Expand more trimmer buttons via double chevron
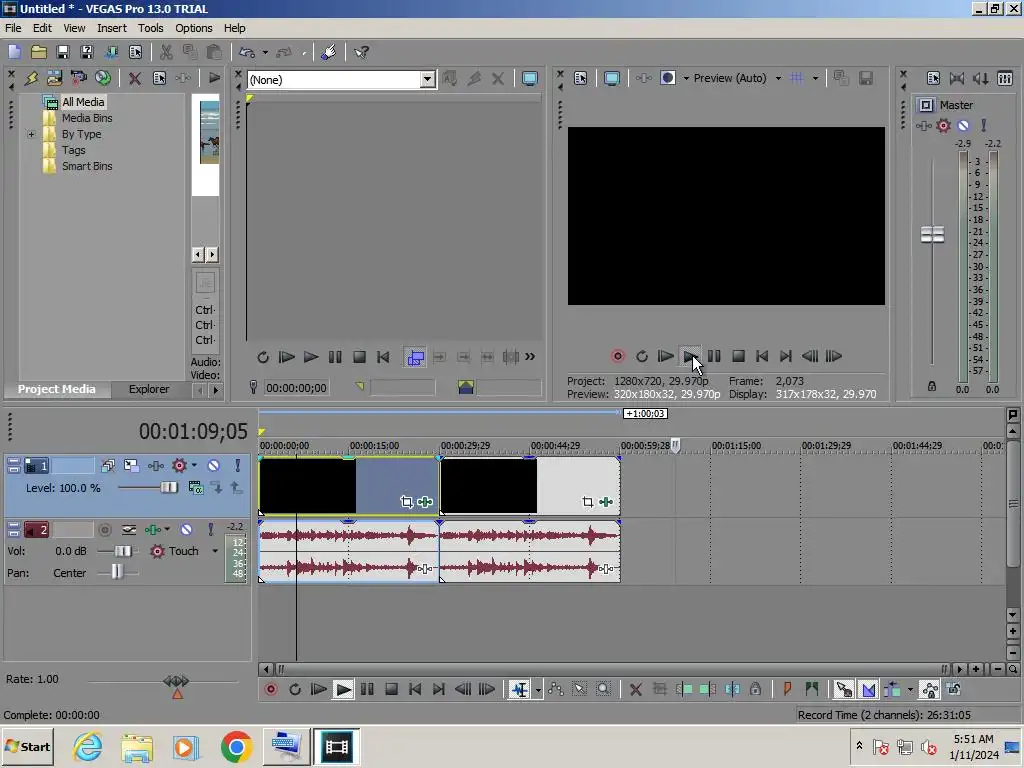This screenshot has width=1024, height=768. 530,357
